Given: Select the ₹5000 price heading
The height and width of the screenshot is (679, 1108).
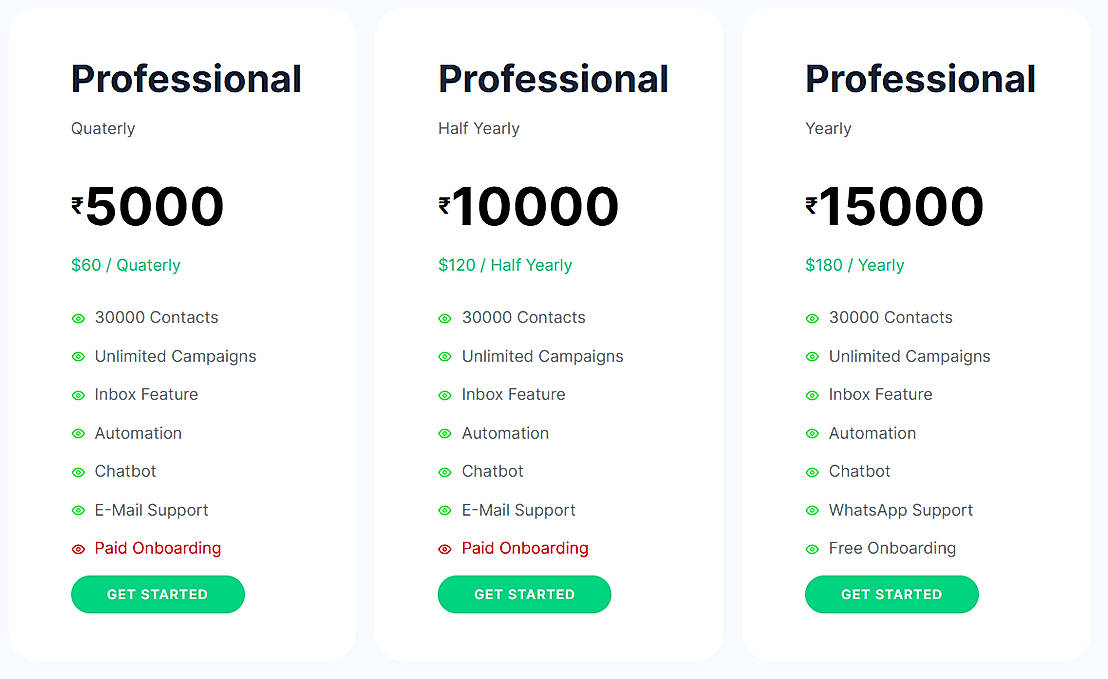Looking at the screenshot, I should pyautogui.click(x=148, y=207).
